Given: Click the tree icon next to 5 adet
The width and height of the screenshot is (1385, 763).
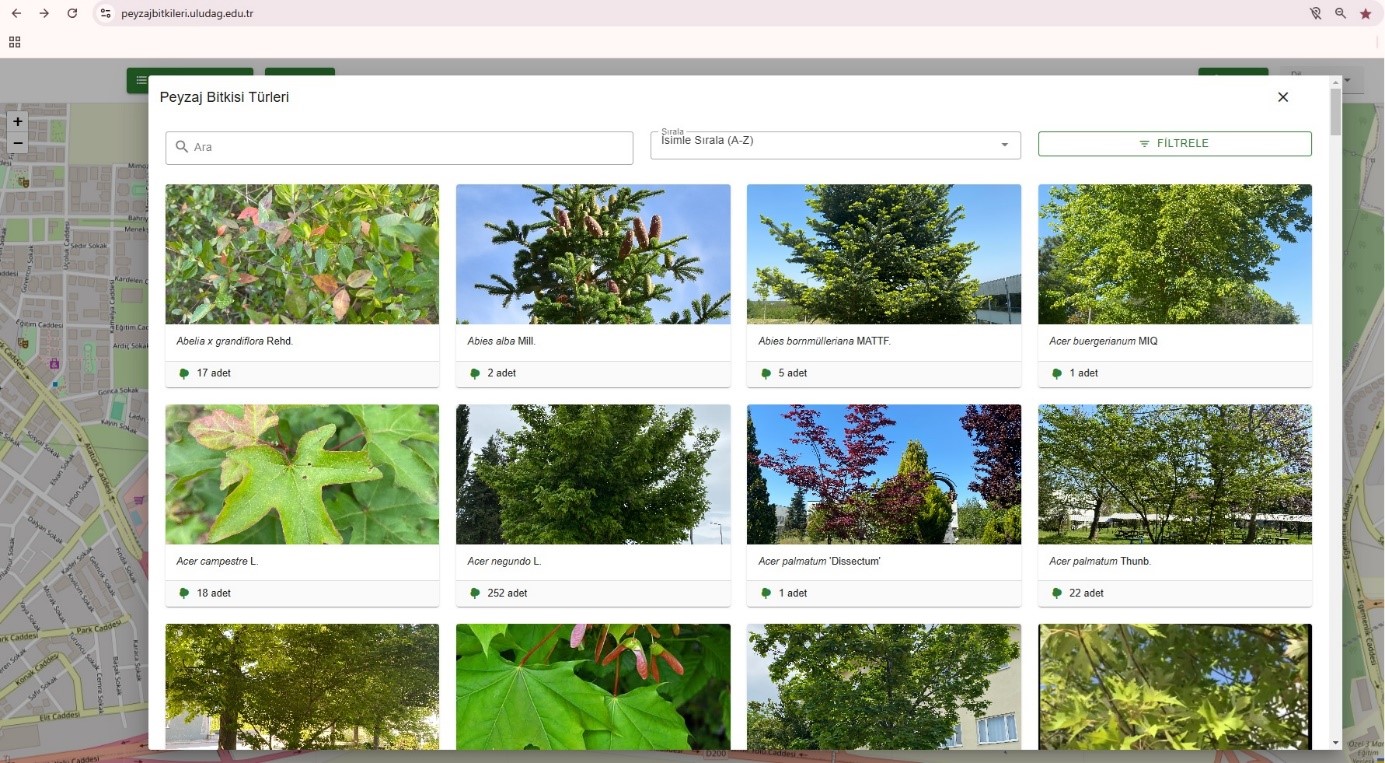Looking at the screenshot, I should point(766,373).
